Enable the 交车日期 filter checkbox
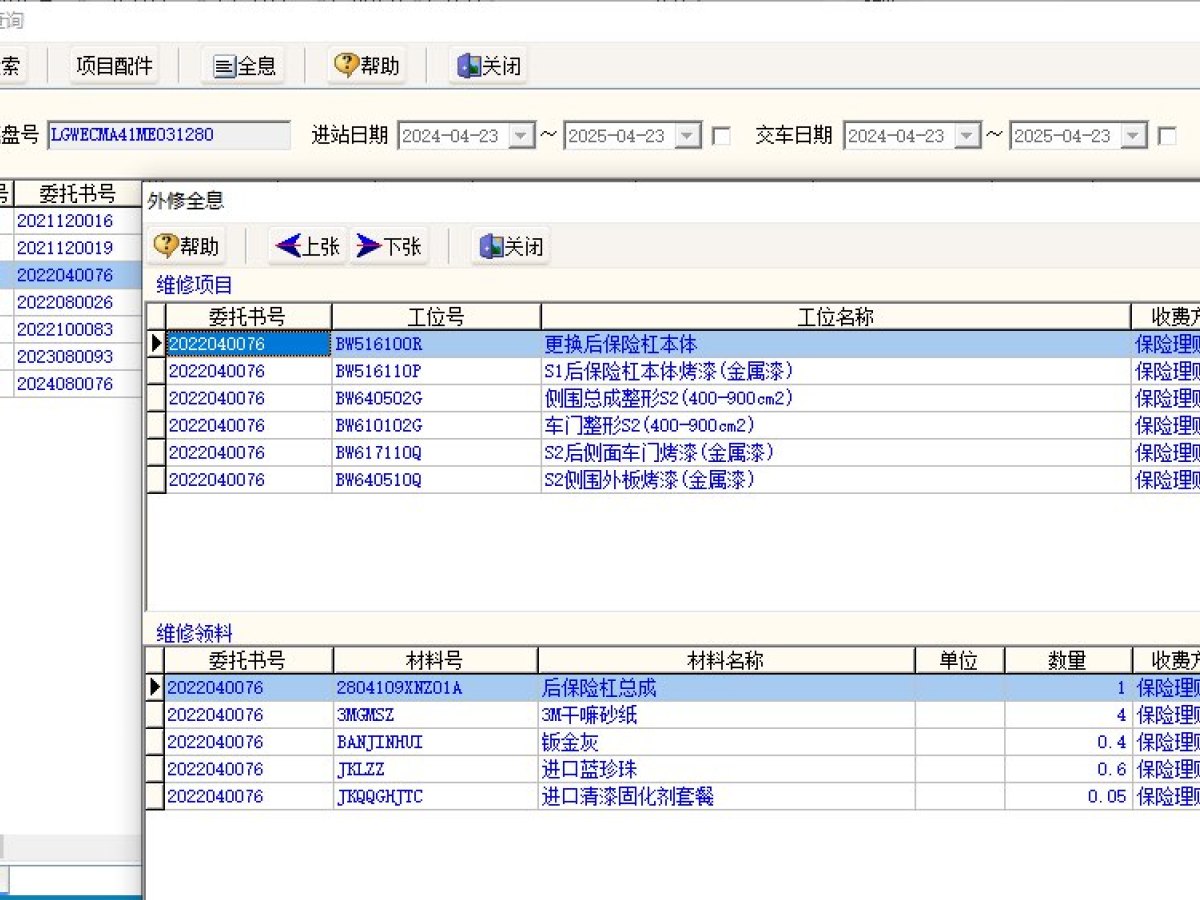Image resolution: width=1200 pixels, height=900 pixels. [x=1166, y=136]
